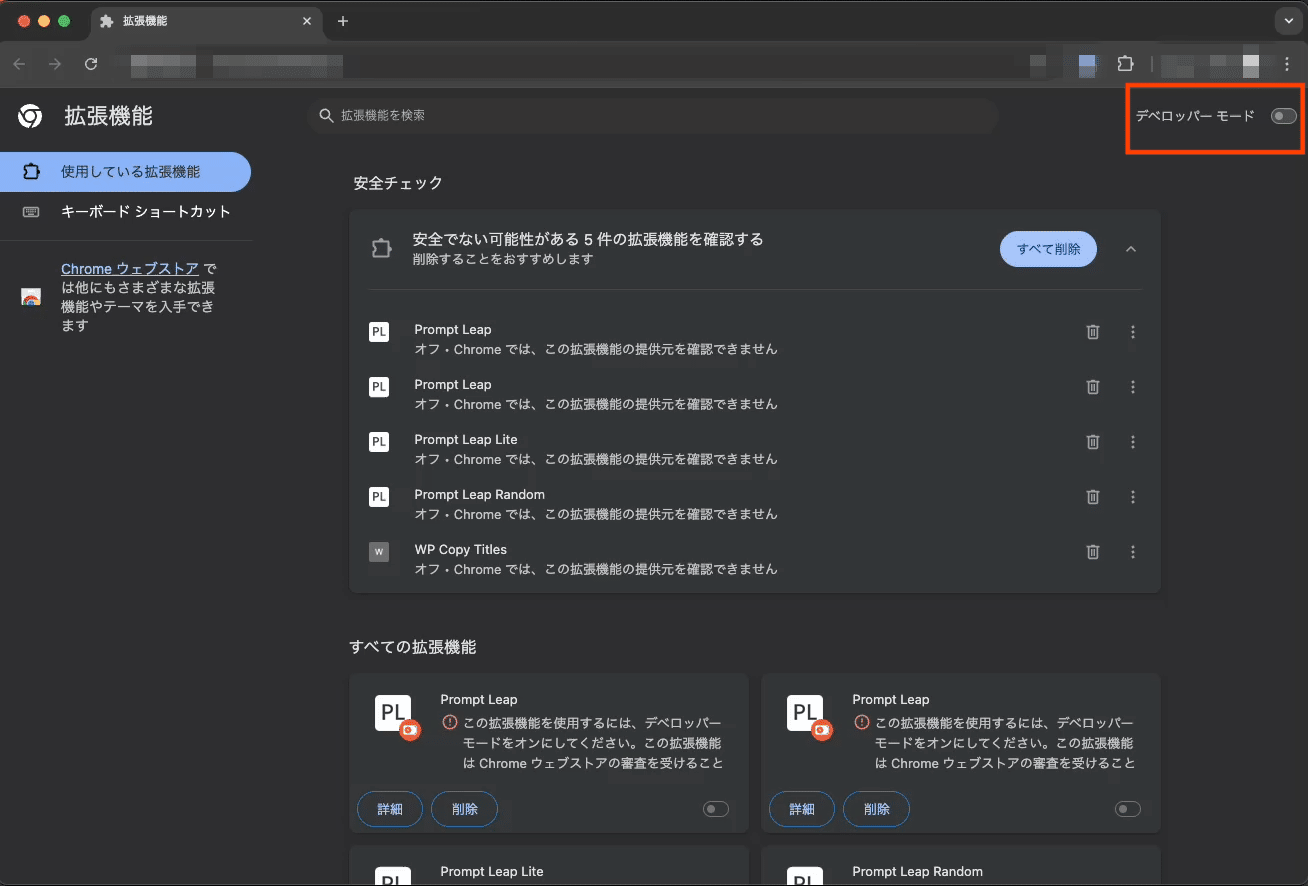Toggle on the left Prompt Leap card
1308x886 pixels.
716,809
